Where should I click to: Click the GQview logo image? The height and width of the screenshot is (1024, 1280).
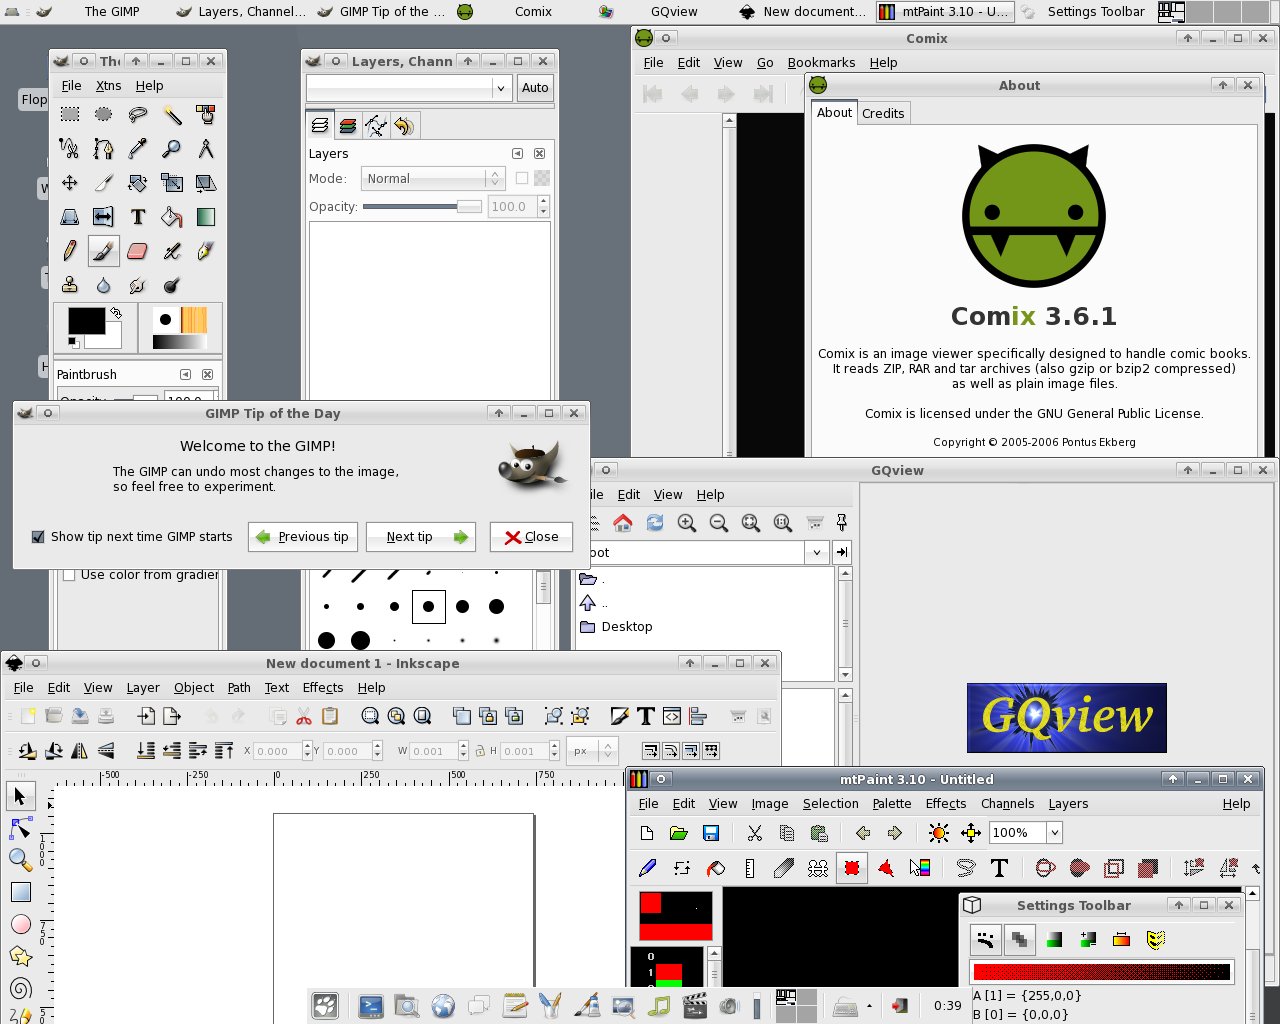(x=1066, y=718)
